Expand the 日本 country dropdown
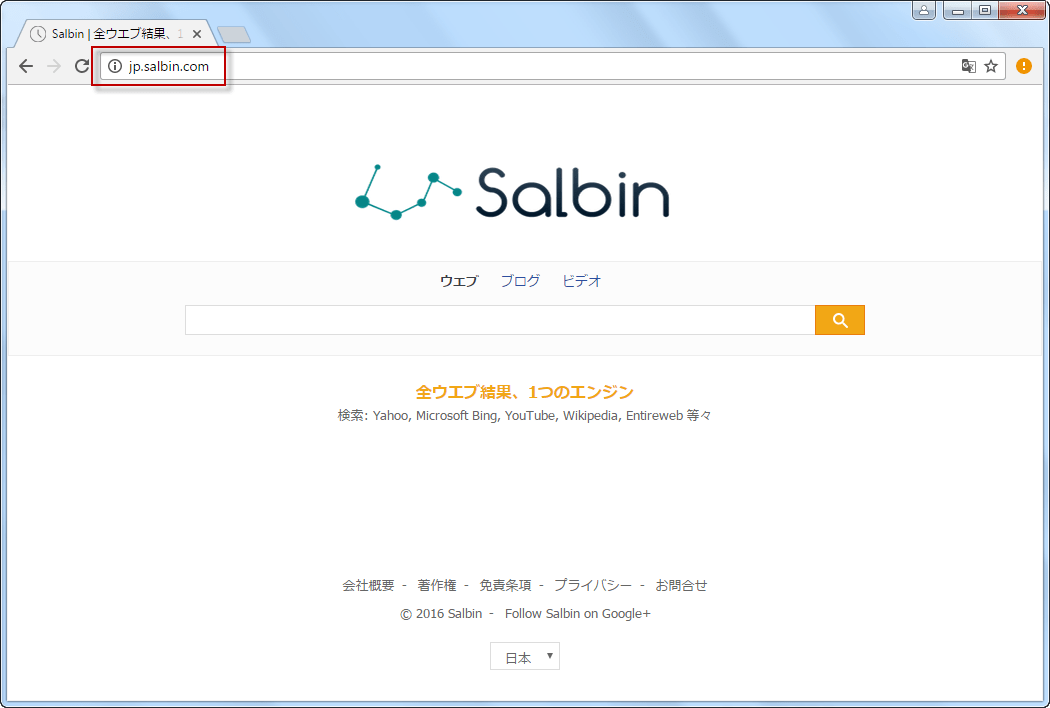Image resolution: width=1050 pixels, height=708 pixels. pos(525,656)
